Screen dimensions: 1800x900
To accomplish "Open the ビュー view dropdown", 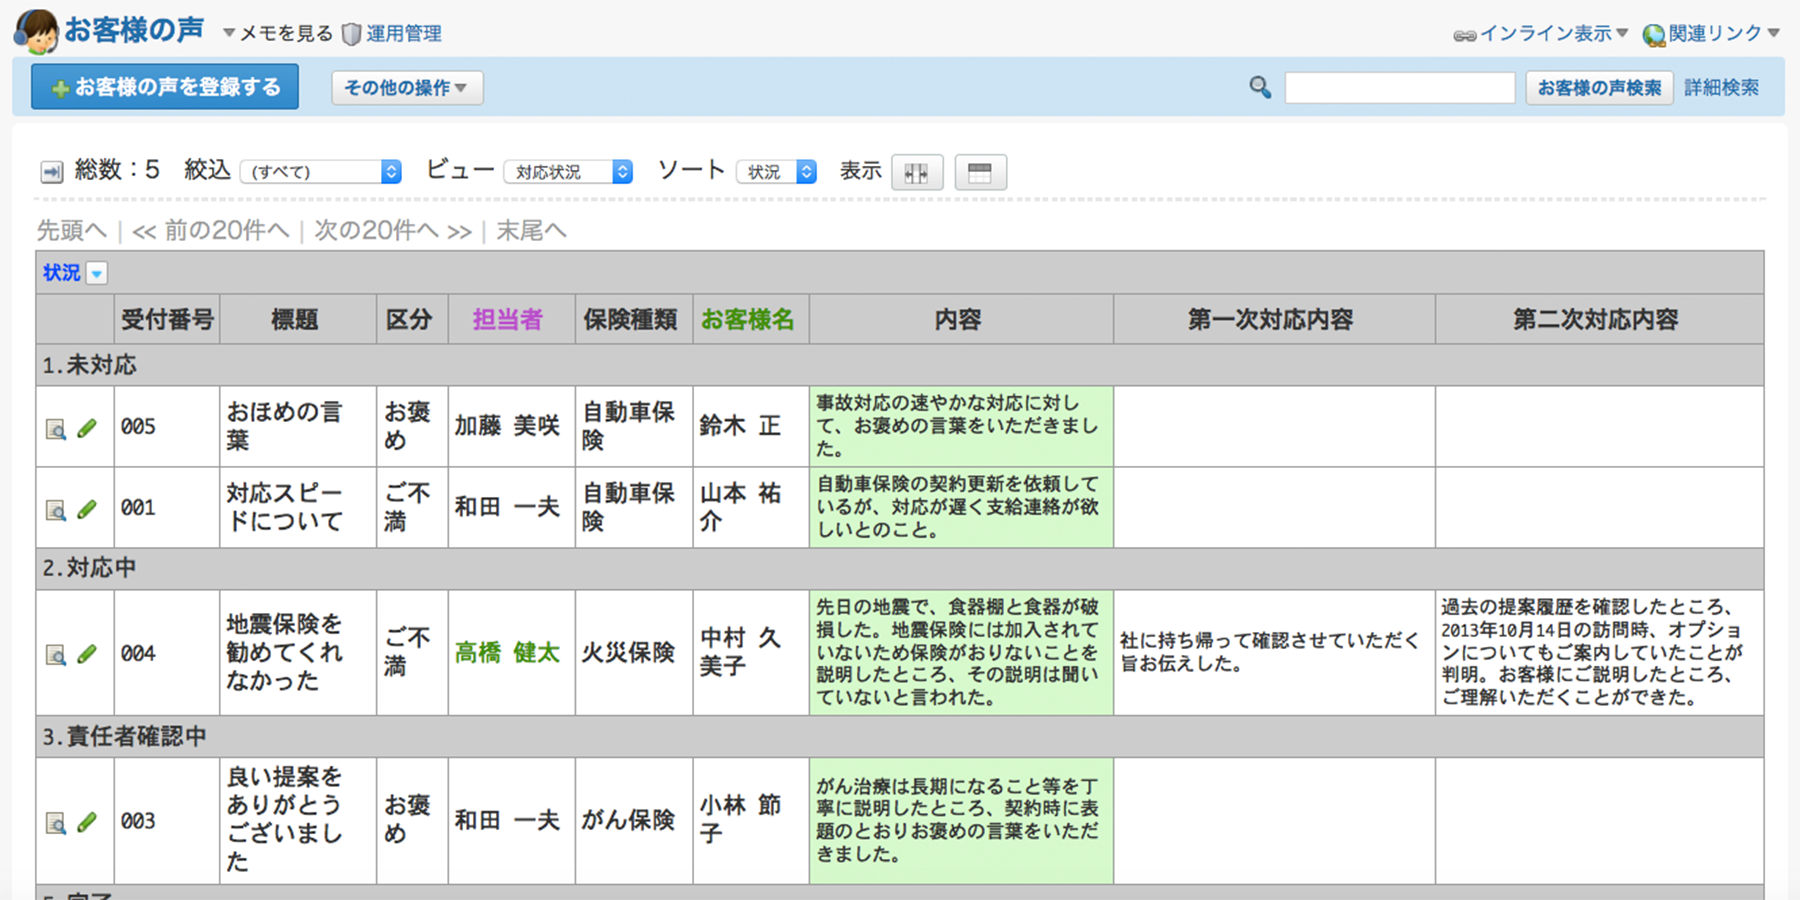I will pos(568,172).
